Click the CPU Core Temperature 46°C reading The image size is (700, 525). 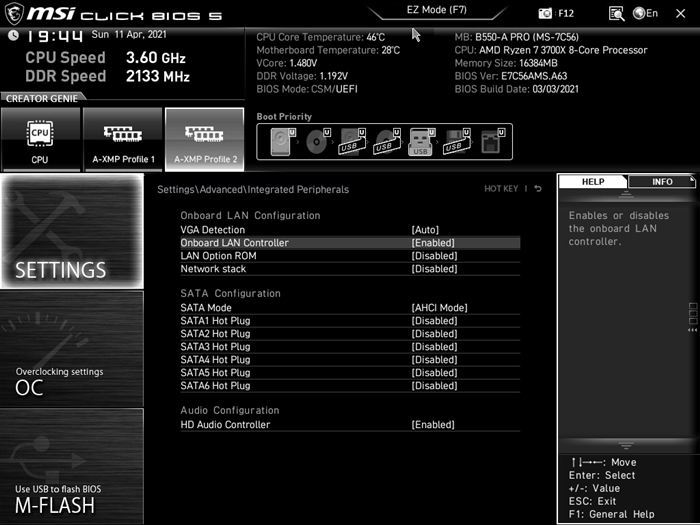320,37
